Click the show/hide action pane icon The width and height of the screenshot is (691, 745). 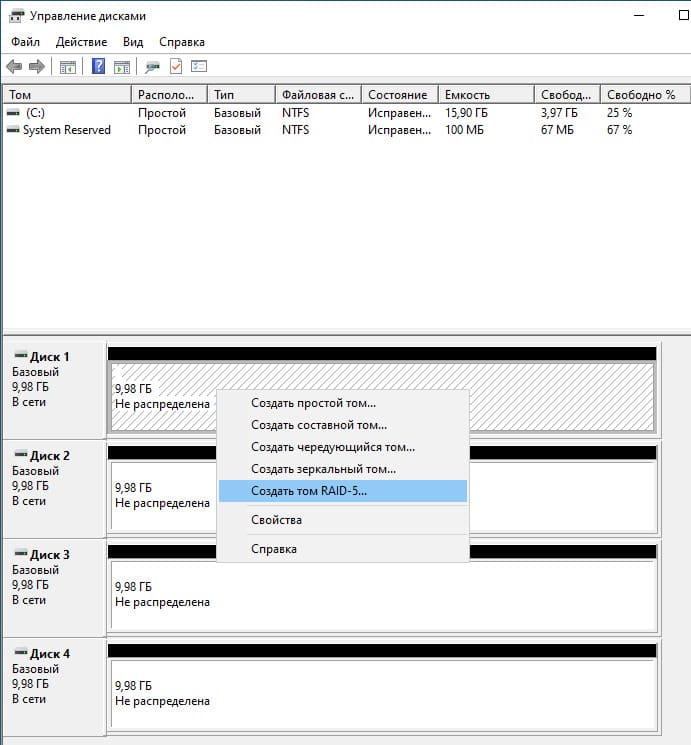(x=122, y=67)
